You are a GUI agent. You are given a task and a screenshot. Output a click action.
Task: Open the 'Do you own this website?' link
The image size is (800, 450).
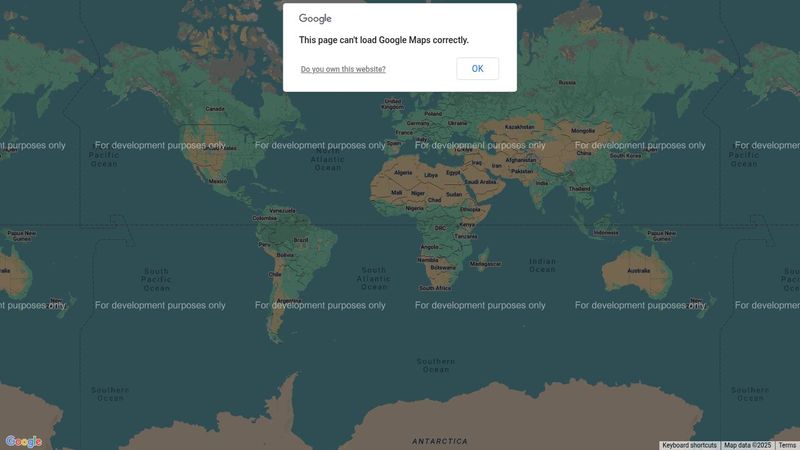point(343,70)
